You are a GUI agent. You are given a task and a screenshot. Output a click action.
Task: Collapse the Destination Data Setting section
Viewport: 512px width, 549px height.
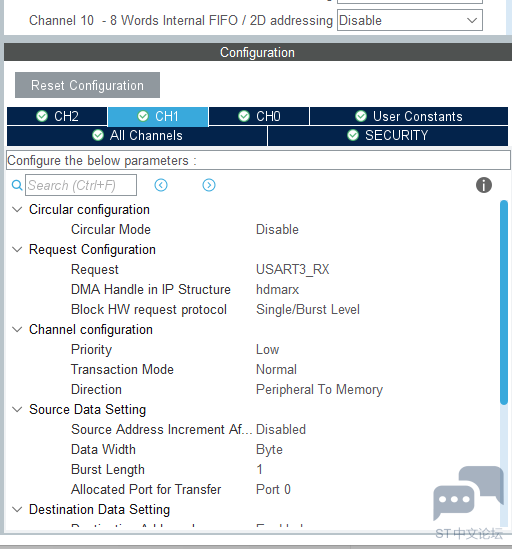coord(17,509)
